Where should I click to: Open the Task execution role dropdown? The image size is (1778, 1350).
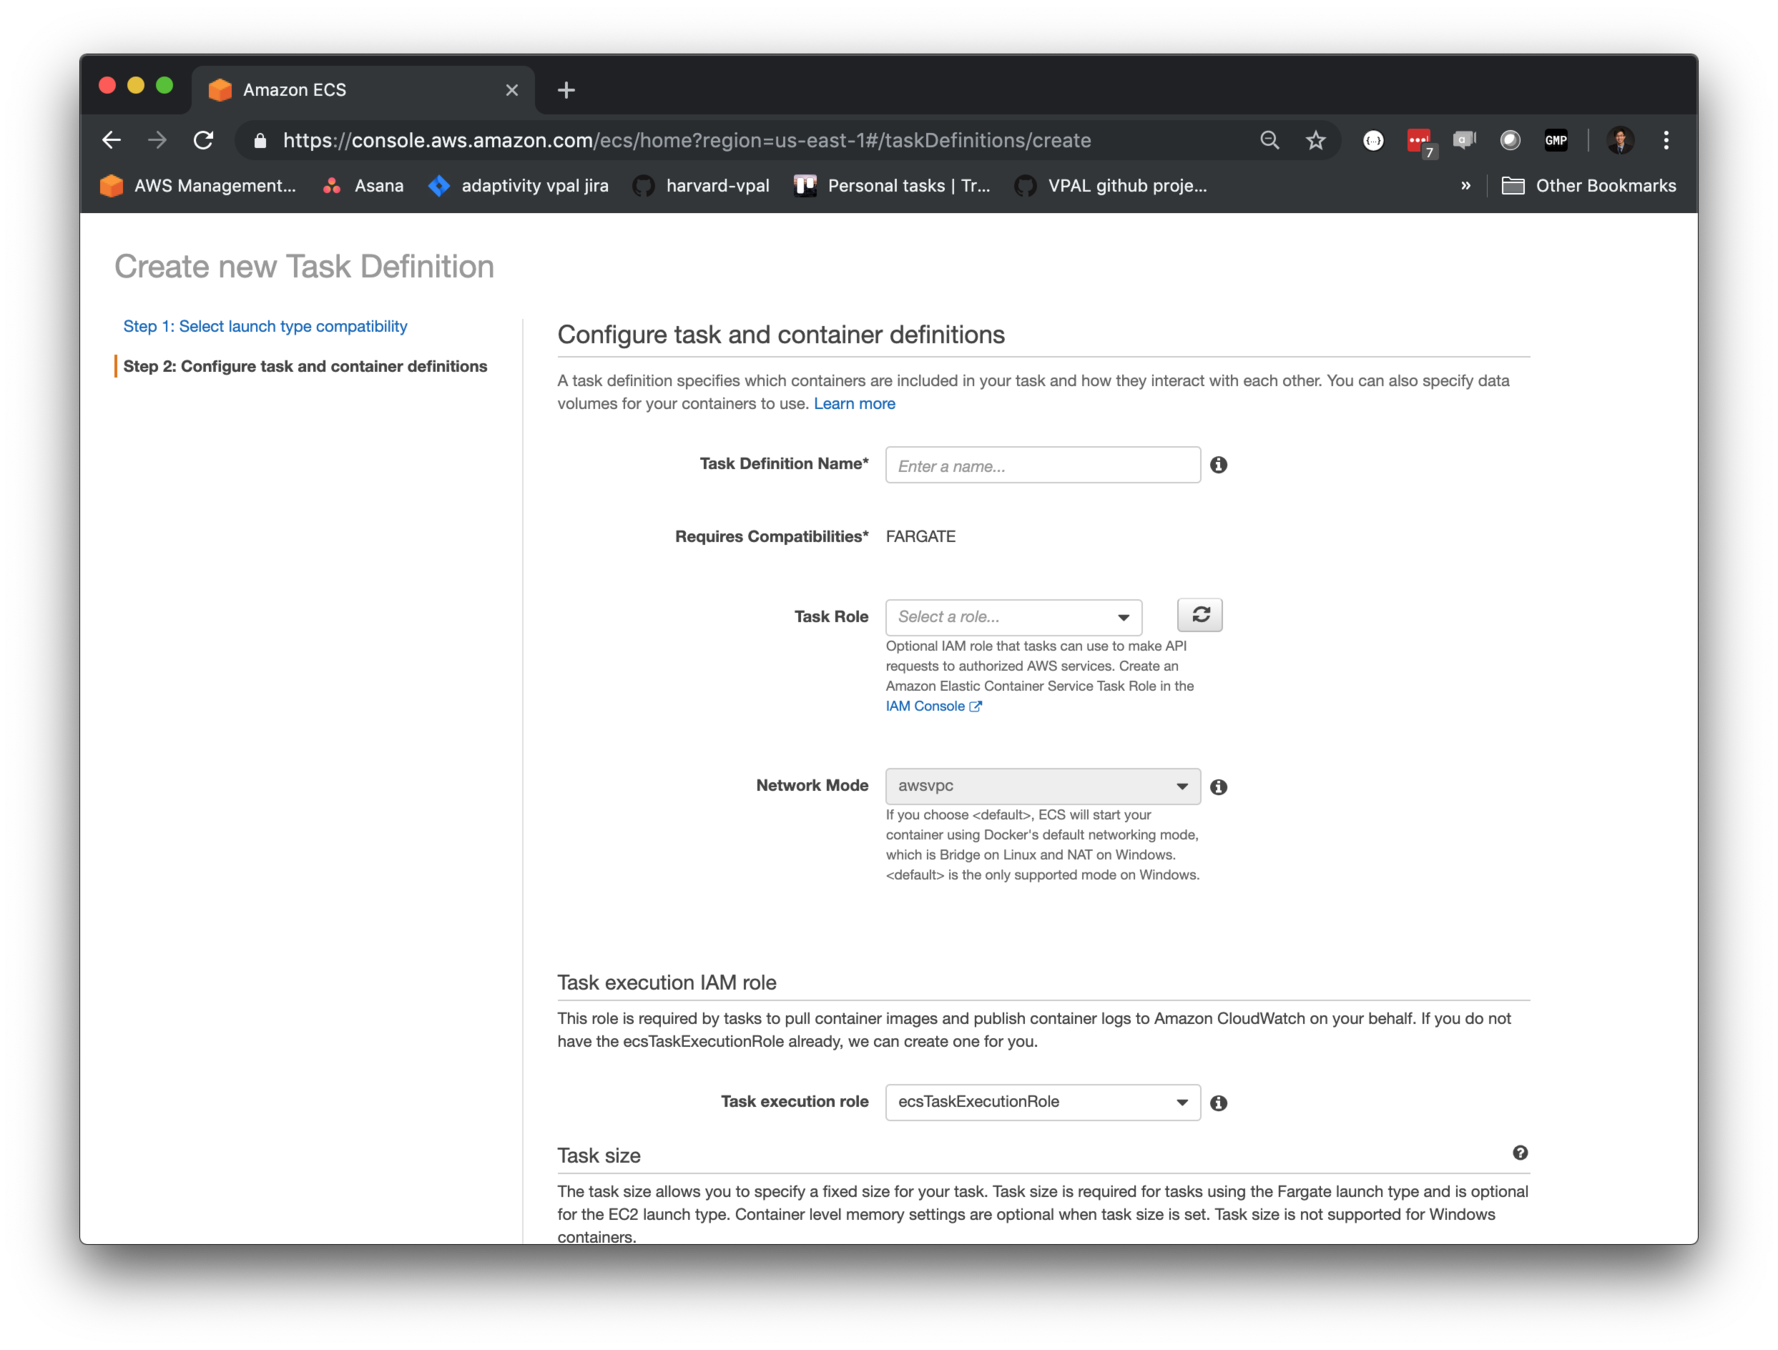pyautogui.click(x=1043, y=1102)
